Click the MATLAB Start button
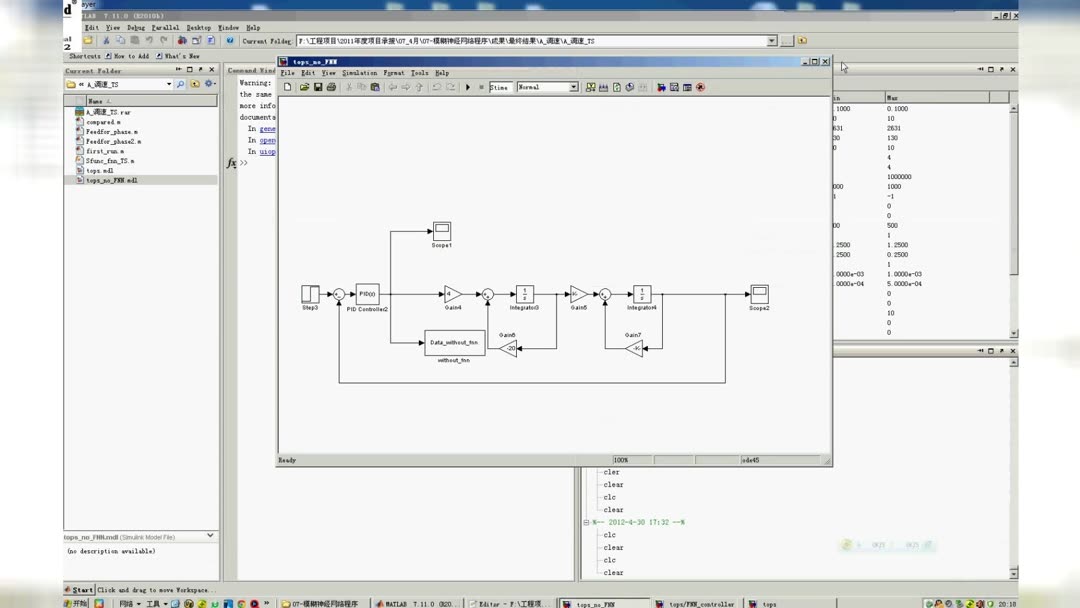 [x=79, y=590]
